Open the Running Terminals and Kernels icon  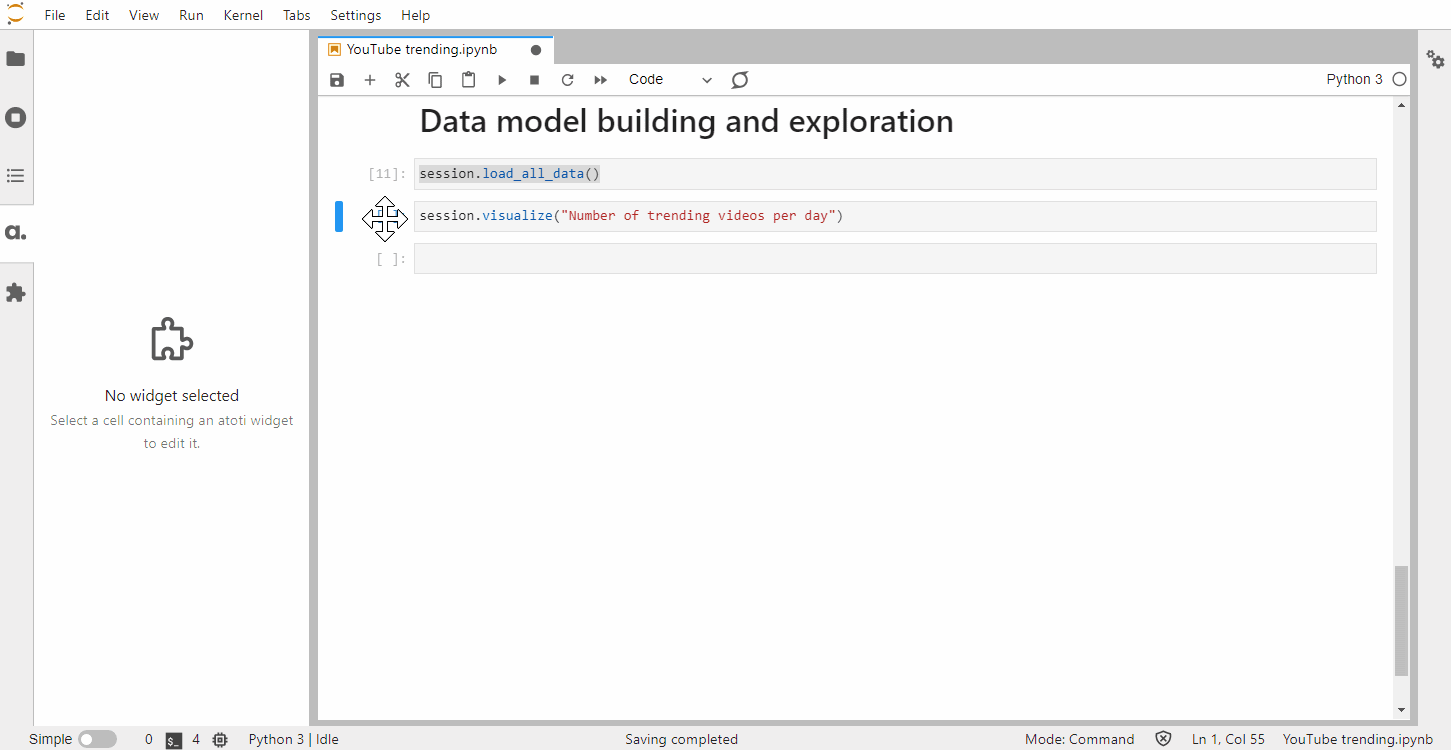[x=16, y=117]
